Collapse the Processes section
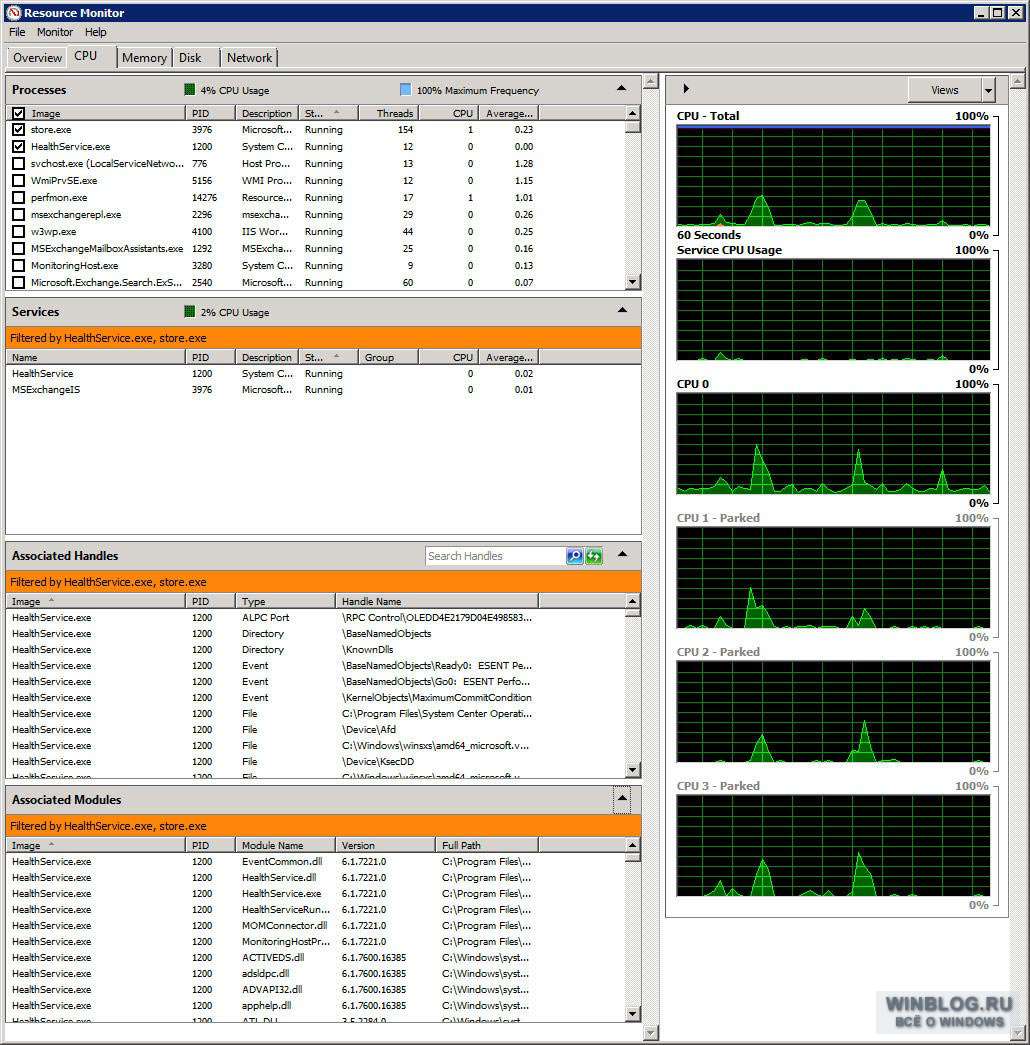The height and width of the screenshot is (1045, 1030). pyautogui.click(x=621, y=89)
